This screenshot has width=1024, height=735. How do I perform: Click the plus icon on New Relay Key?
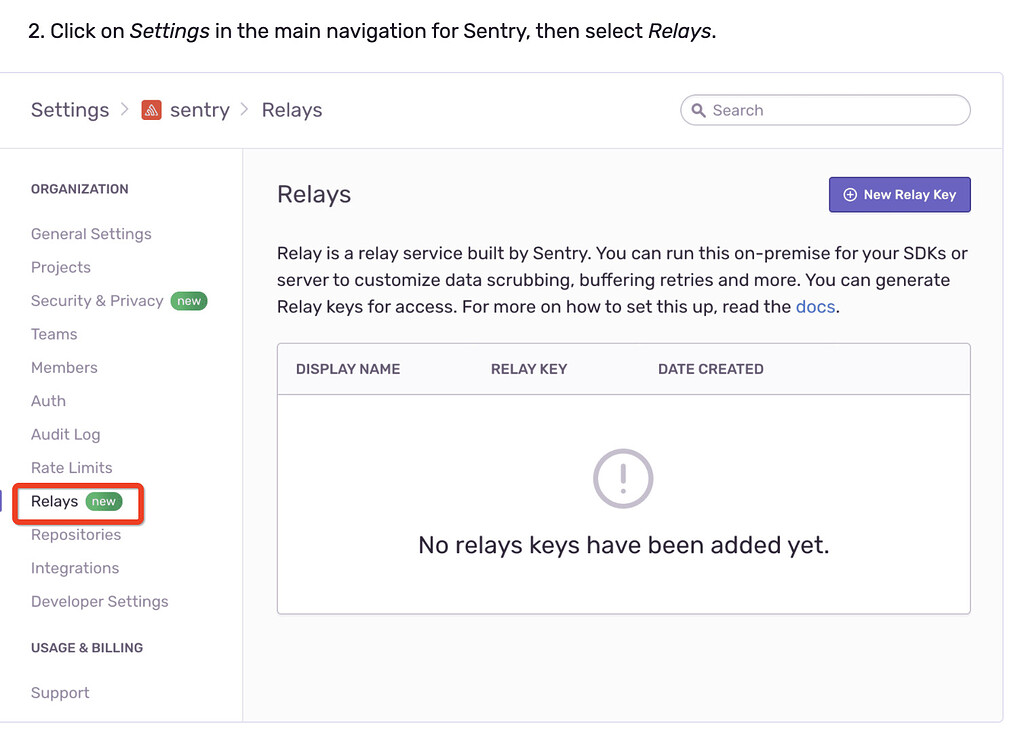(852, 194)
